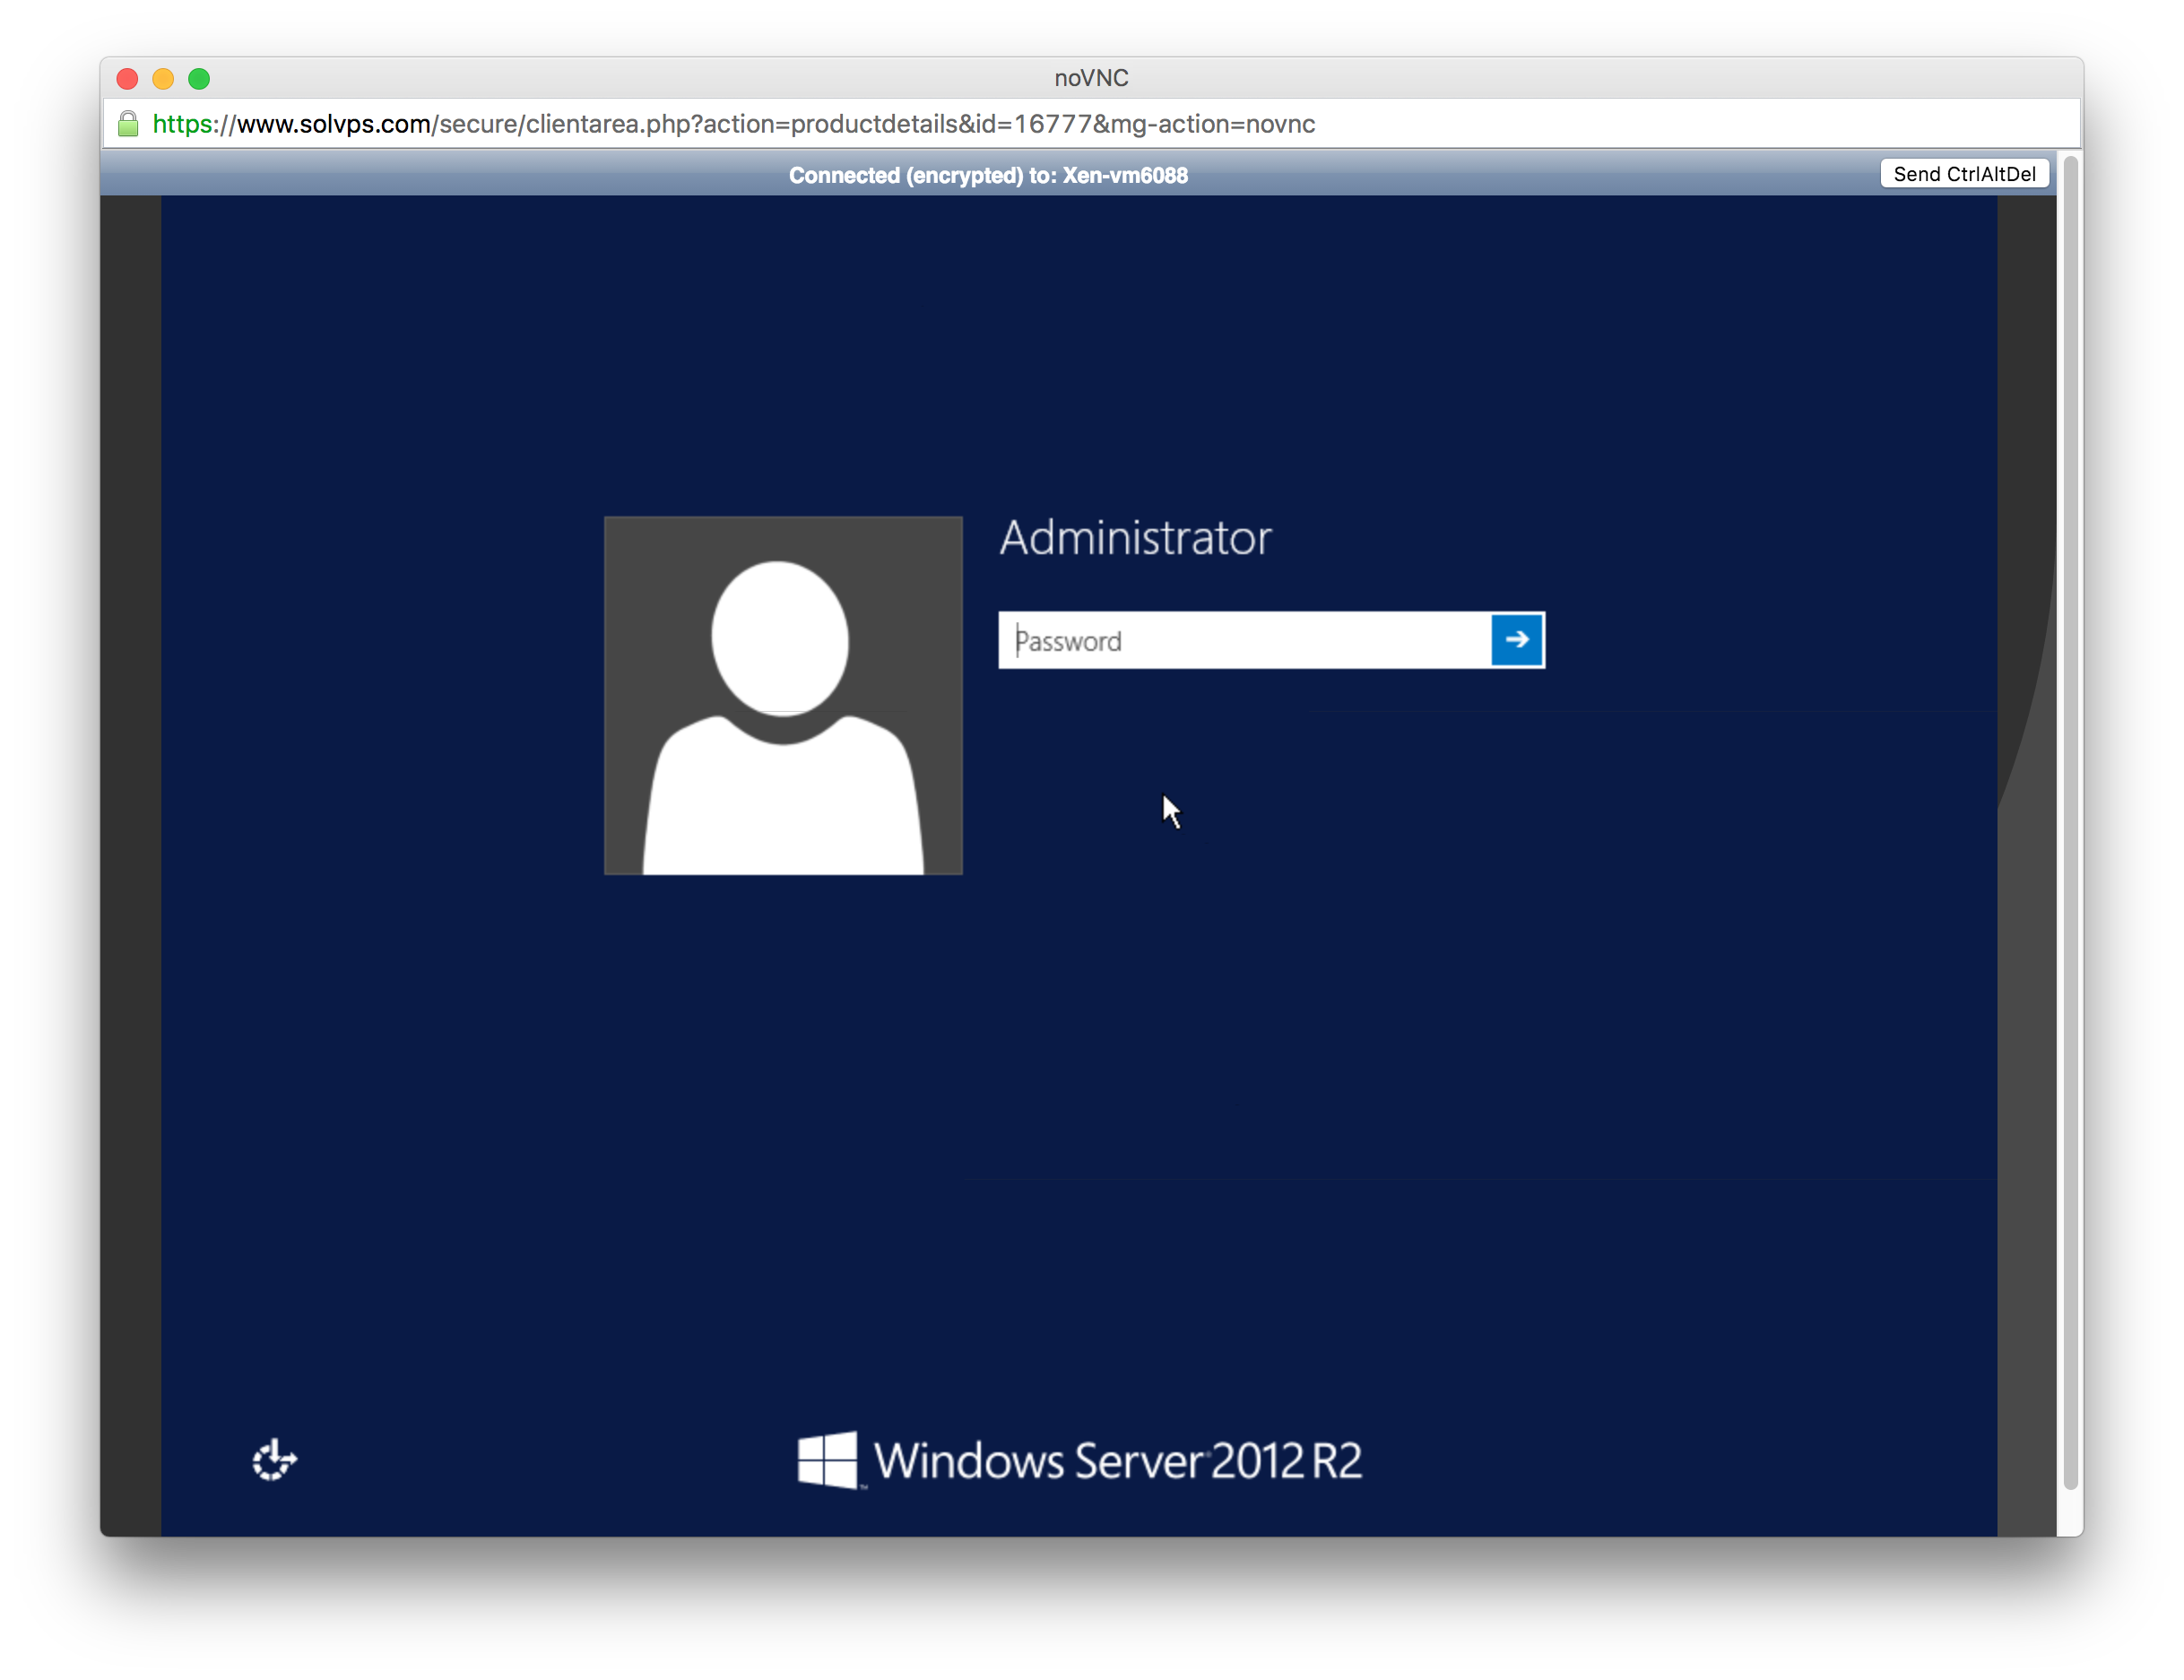Click the green https prefix in the address bar
Image resolution: width=2184 pixels, height=1680 pixels.
(x=183, y=124)
